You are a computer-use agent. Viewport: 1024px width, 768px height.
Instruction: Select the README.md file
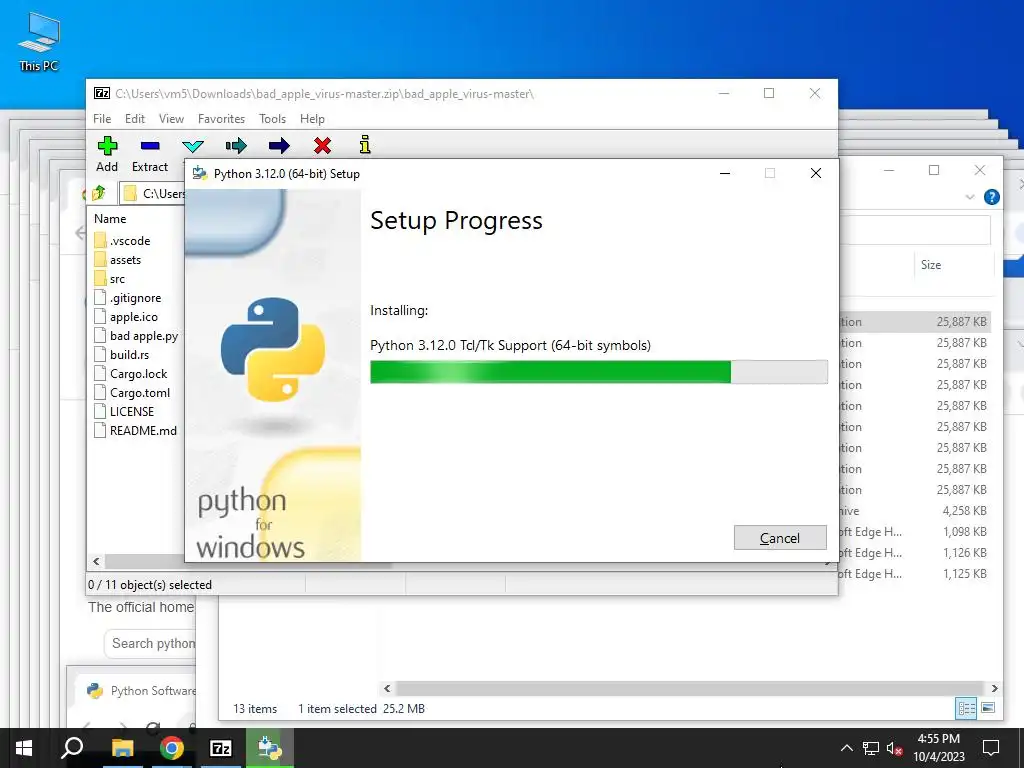143,430
